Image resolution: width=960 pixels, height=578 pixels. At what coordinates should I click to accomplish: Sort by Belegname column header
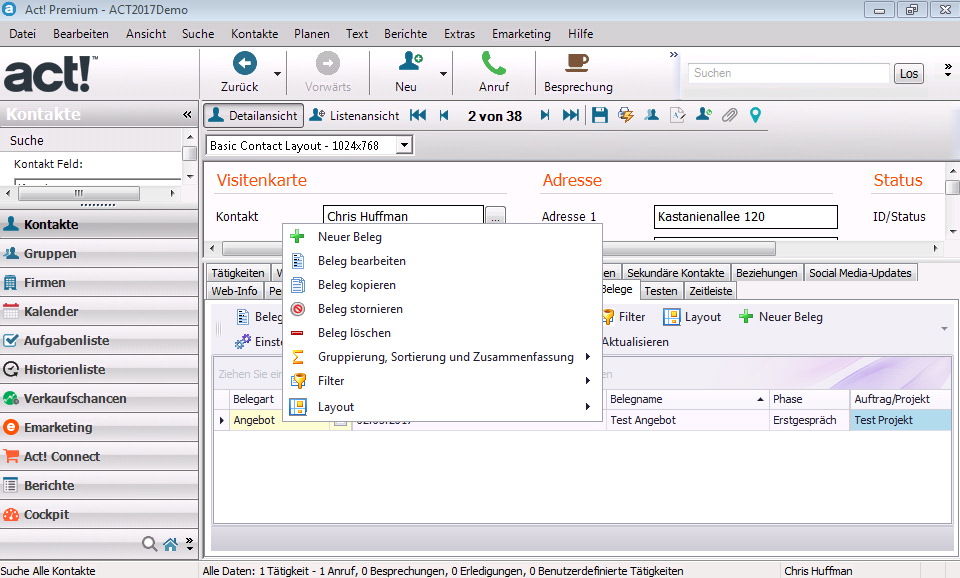(687, 399)
